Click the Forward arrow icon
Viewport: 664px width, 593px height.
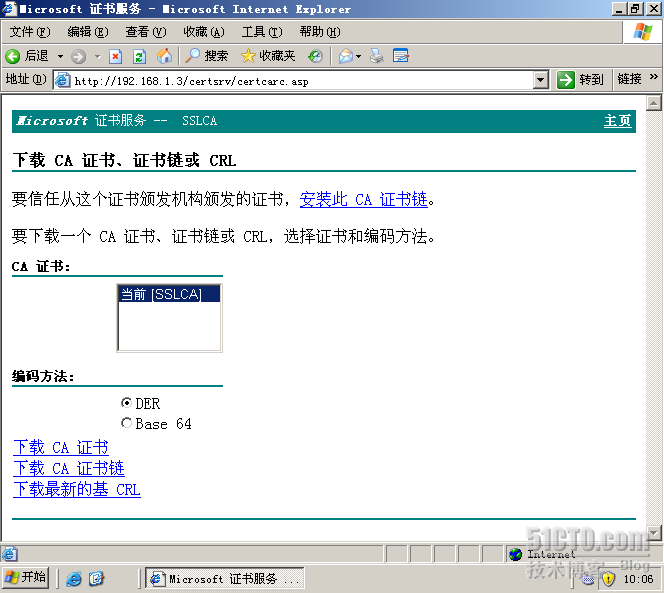click(x=78, y=56)
